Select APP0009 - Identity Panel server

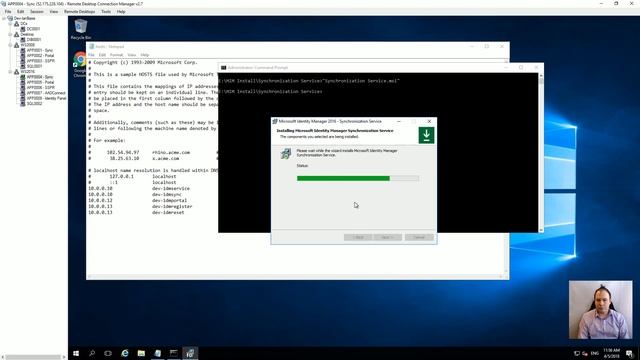pos(46,98)
